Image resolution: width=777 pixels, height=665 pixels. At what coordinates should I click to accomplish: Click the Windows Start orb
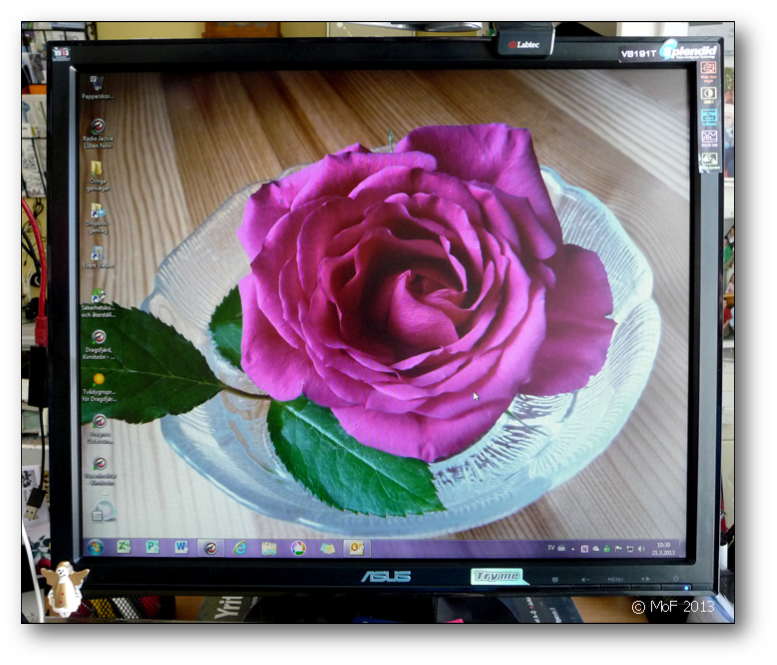pos(95,547)
